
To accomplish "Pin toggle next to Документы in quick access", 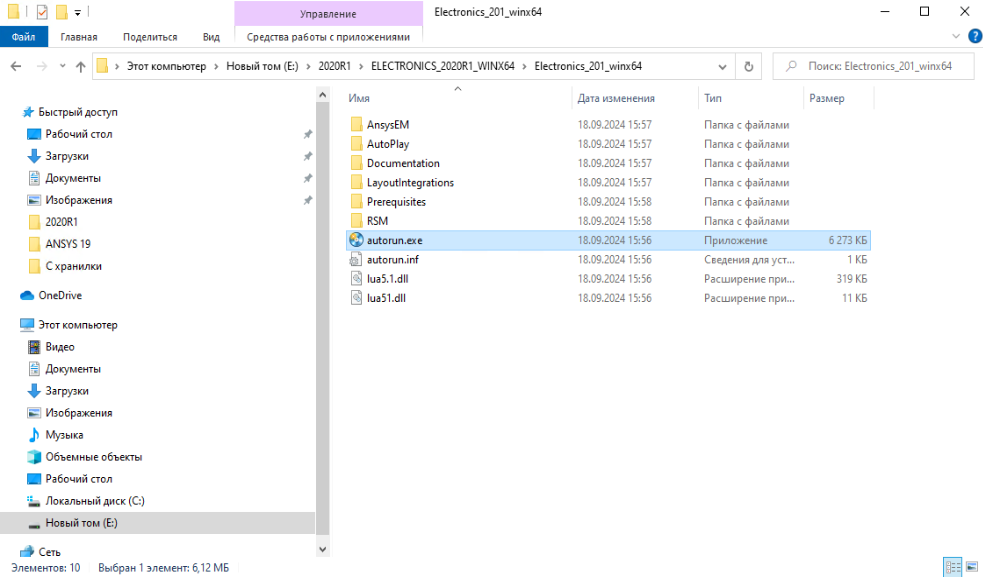I will tap(308, 178).
